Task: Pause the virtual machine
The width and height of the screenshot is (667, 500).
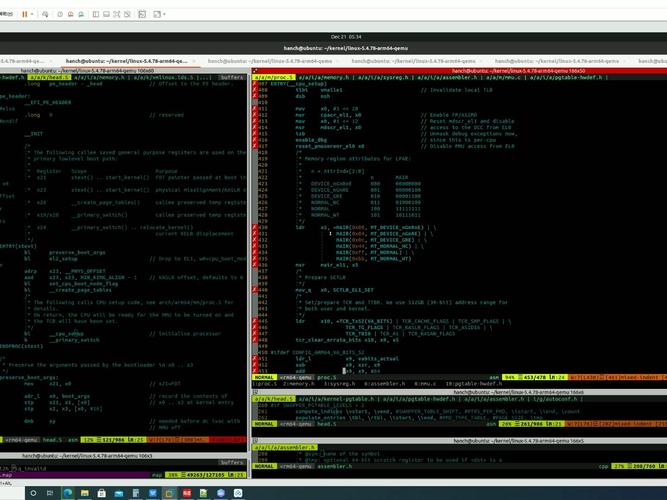Action: point(25,14)
